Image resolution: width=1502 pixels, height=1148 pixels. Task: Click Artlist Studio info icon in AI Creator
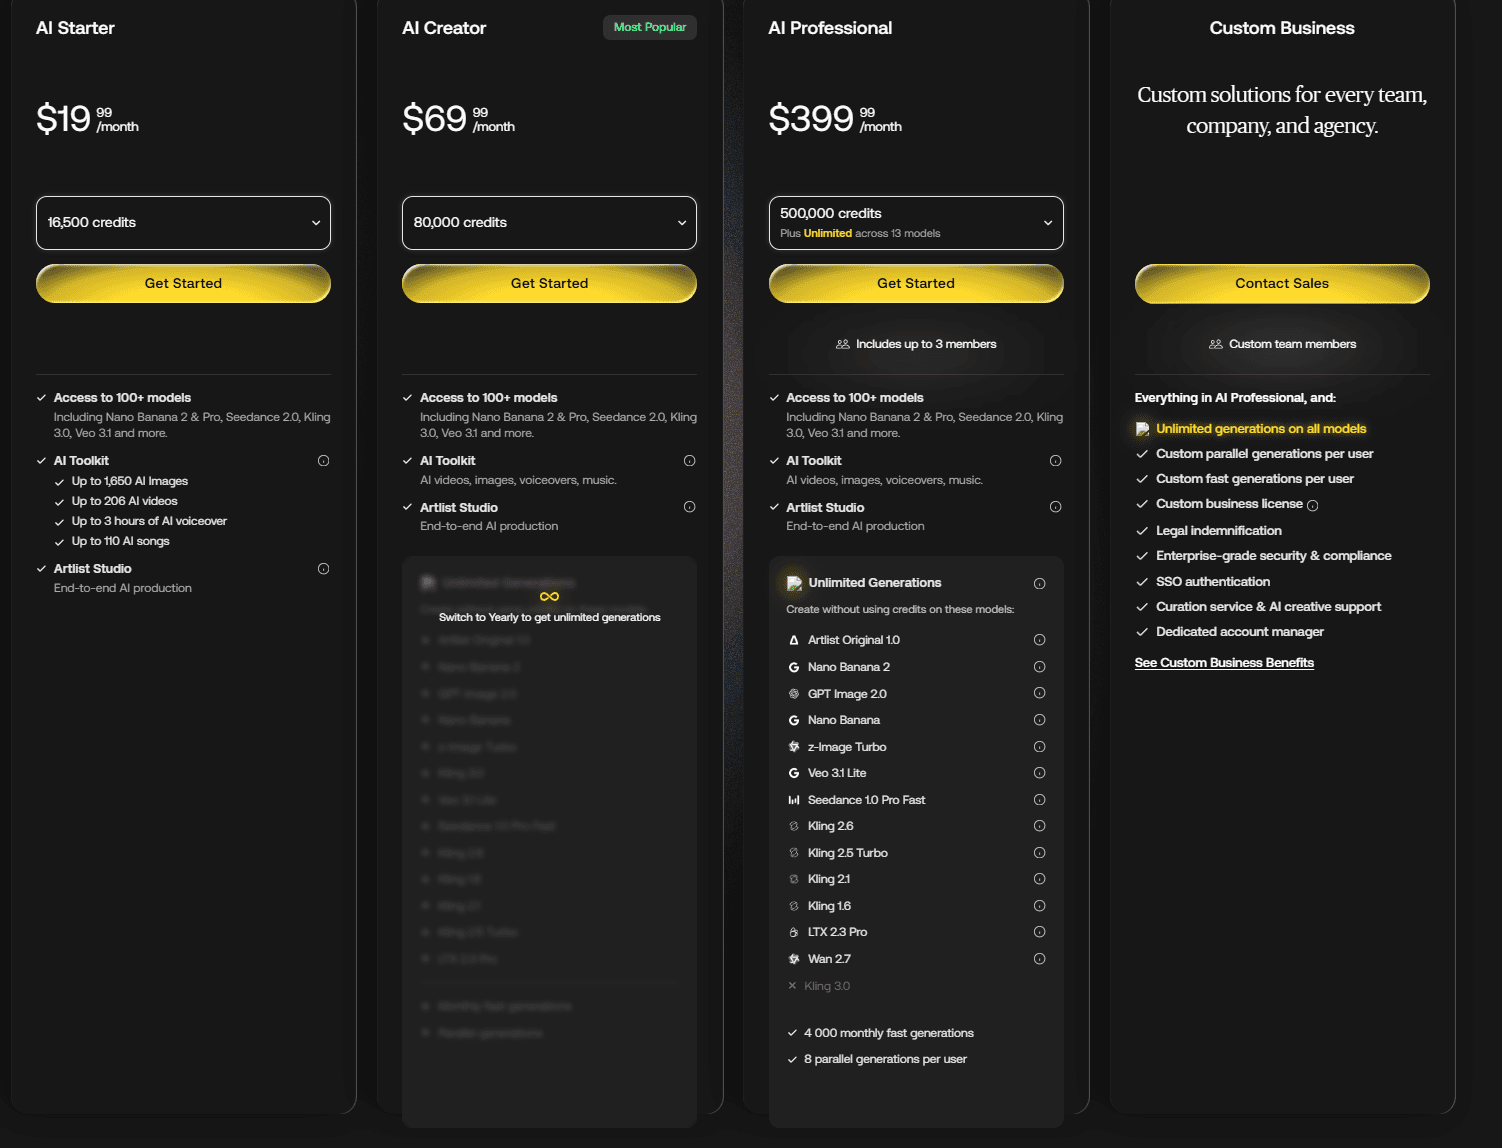tap(689, 507)
